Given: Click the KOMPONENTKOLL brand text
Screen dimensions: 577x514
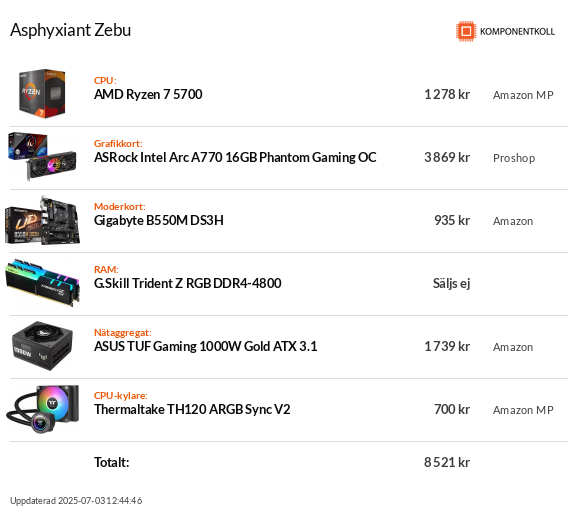Looking at the screenshot, I should click(x=517, y=32).
